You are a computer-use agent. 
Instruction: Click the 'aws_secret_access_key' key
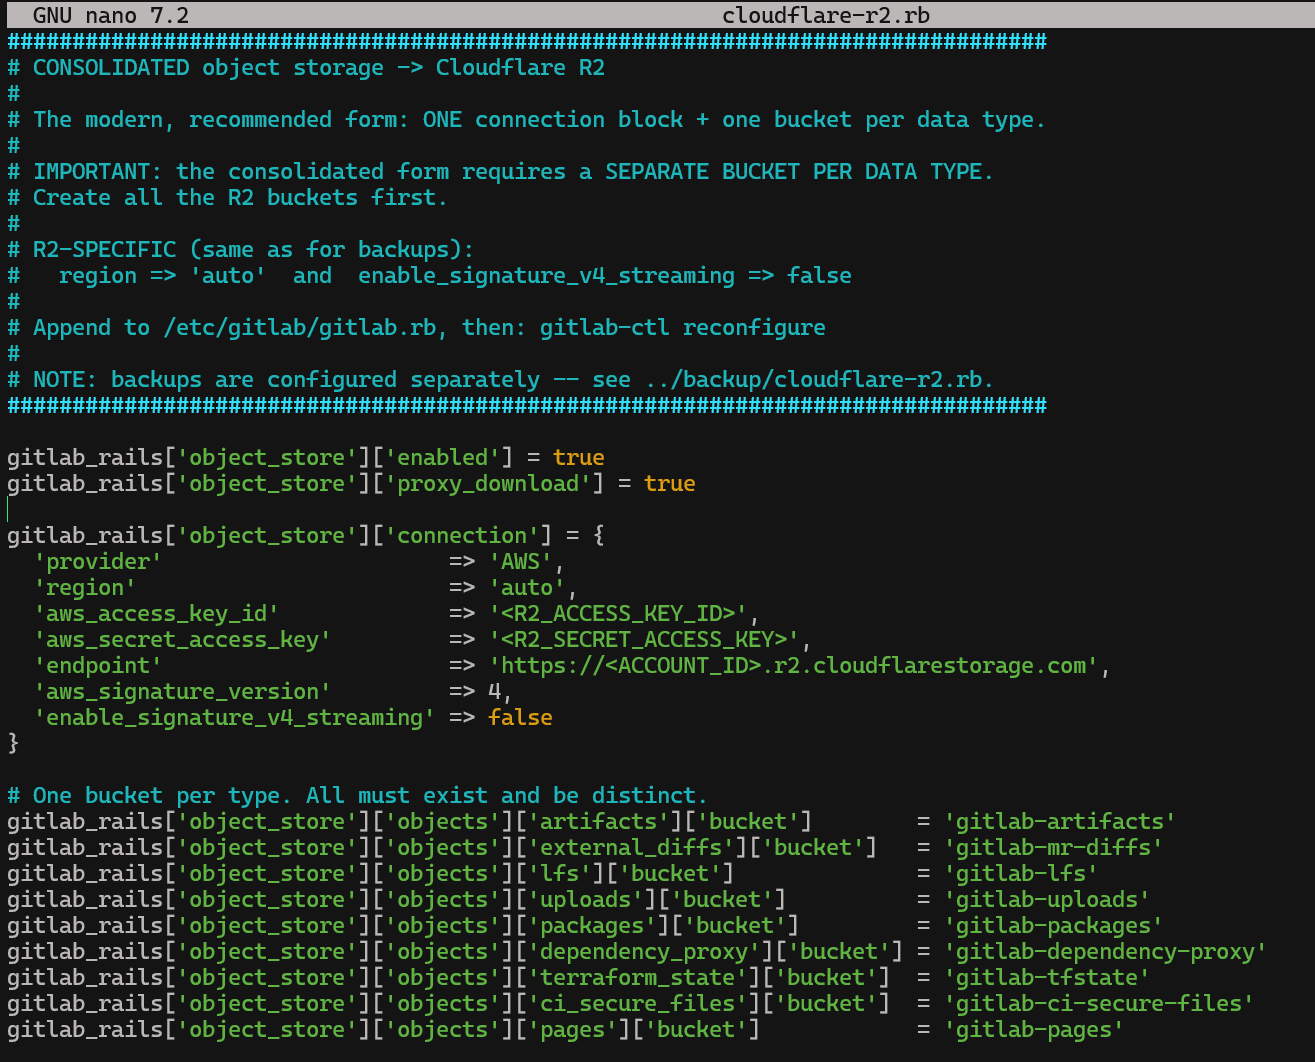182,640
